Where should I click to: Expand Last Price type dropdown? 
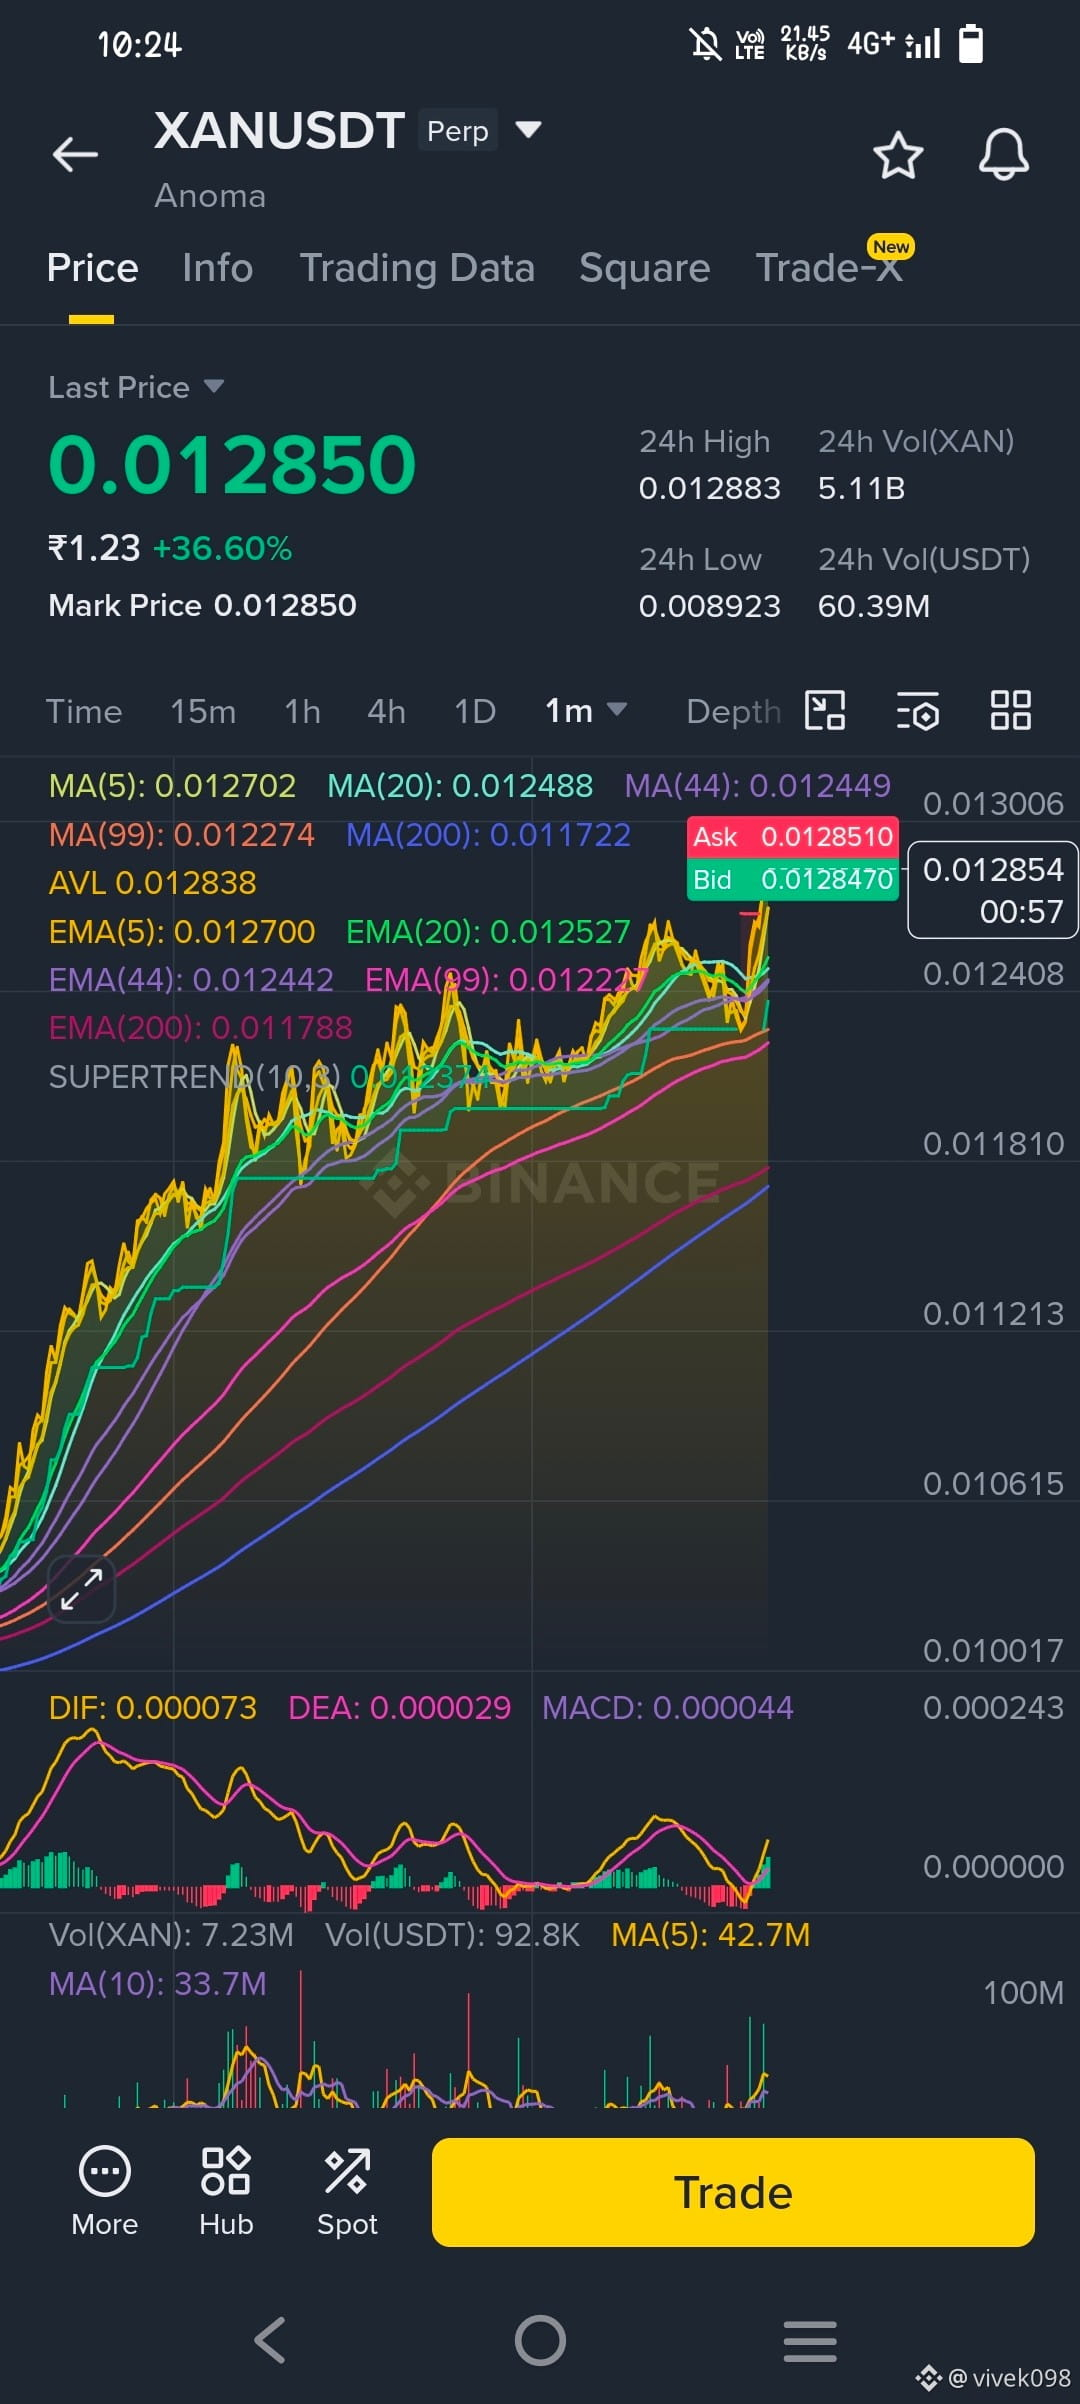coord(214,386)
